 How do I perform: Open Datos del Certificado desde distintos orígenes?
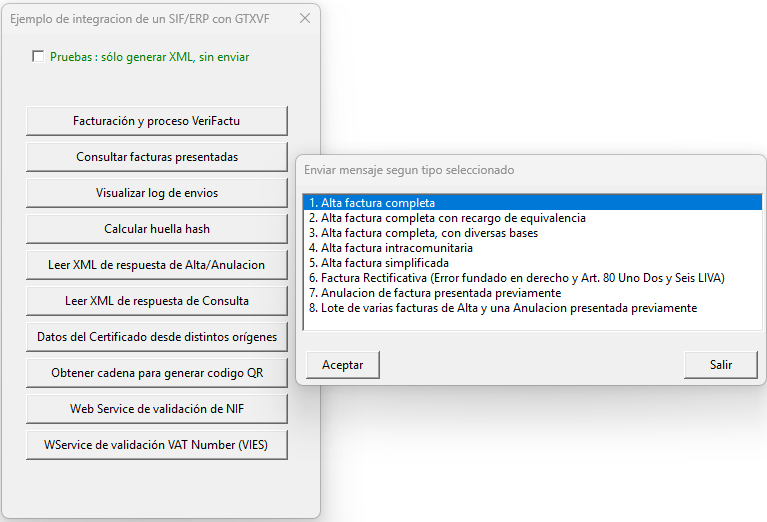pyautogui.click(x=156, y=336)
